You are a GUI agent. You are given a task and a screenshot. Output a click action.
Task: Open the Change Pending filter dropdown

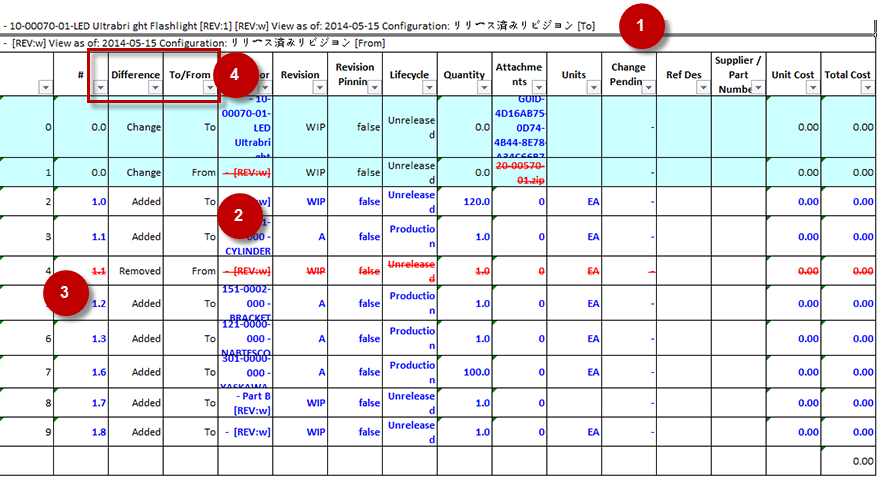pyautogui.click(x=648, y=87)
